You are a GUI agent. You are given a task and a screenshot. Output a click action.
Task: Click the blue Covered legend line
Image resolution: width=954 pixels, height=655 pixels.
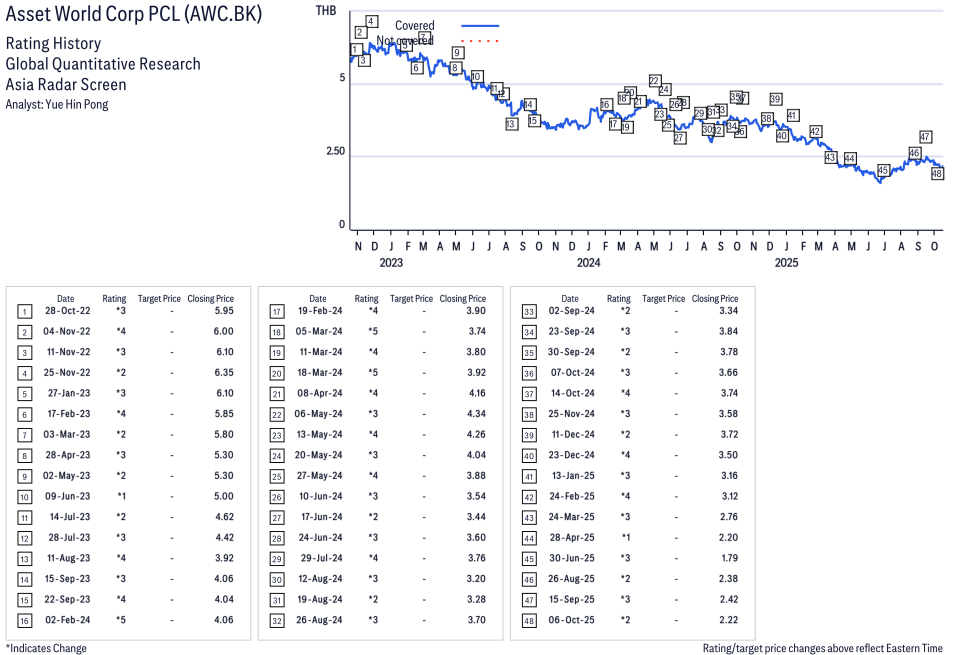(x=480, y=25)
